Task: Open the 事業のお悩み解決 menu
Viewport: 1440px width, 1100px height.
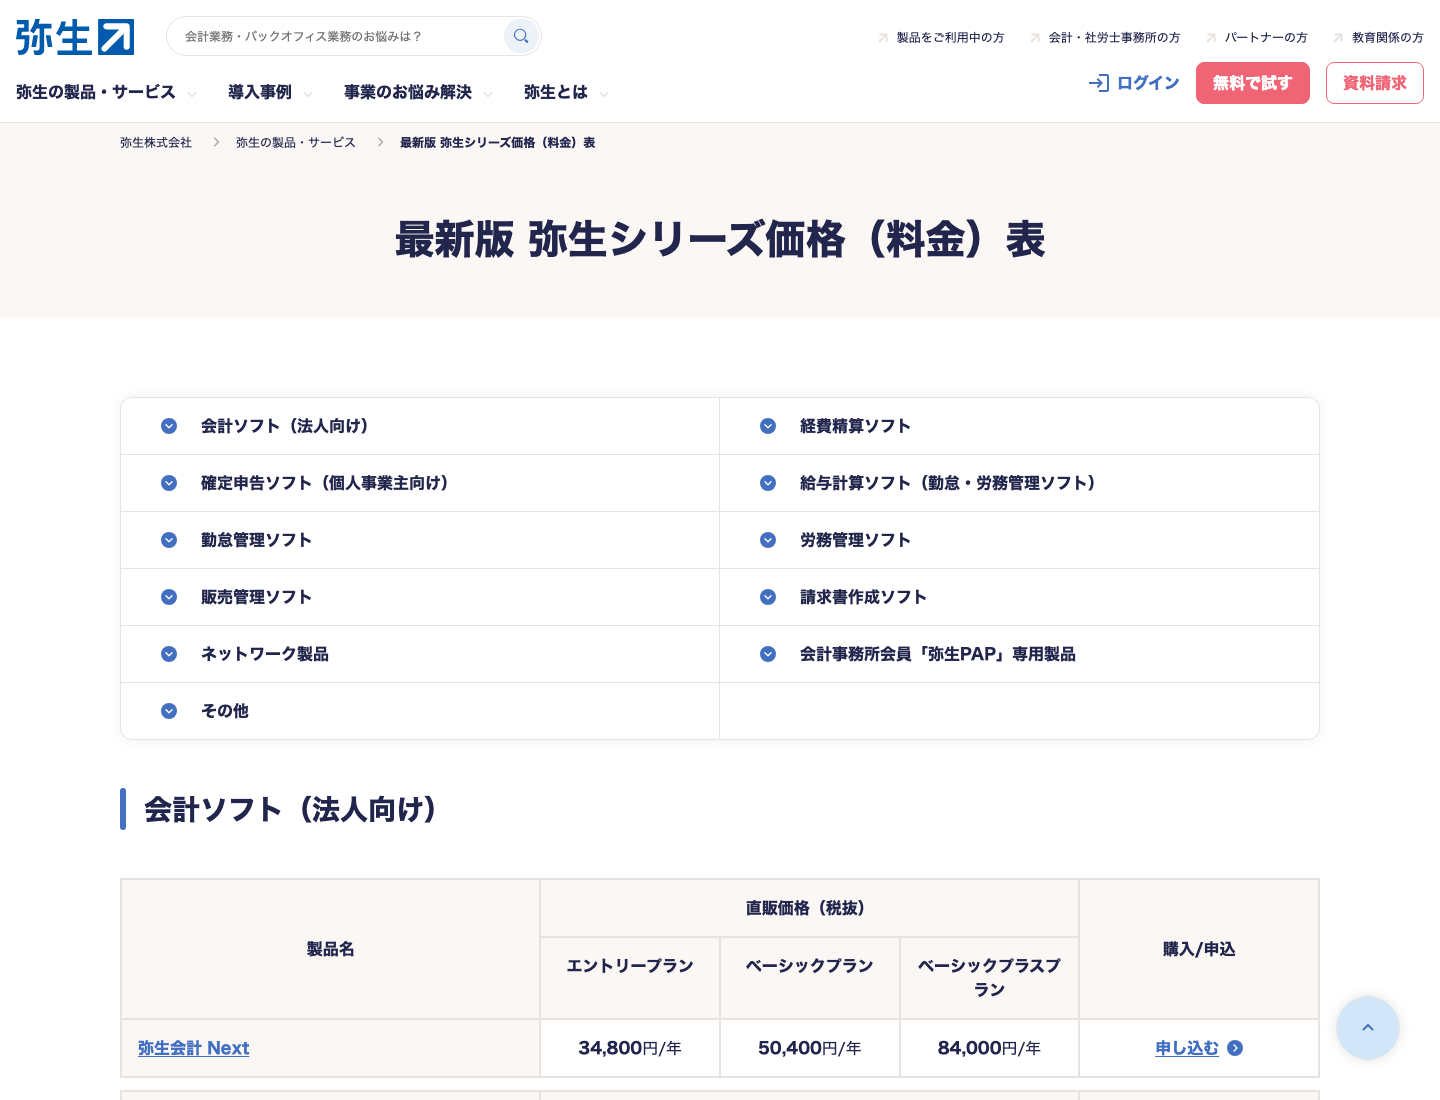Action: [x=408, y=92]
